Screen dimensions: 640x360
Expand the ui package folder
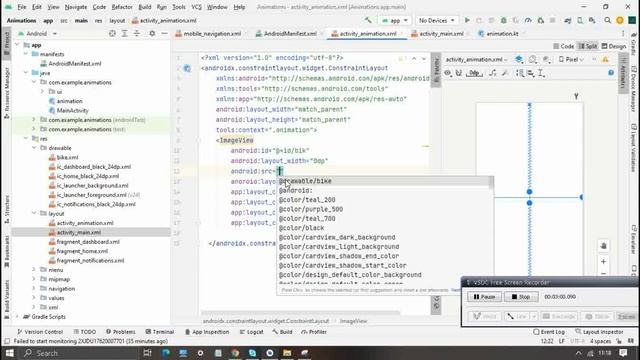(42, 91)
